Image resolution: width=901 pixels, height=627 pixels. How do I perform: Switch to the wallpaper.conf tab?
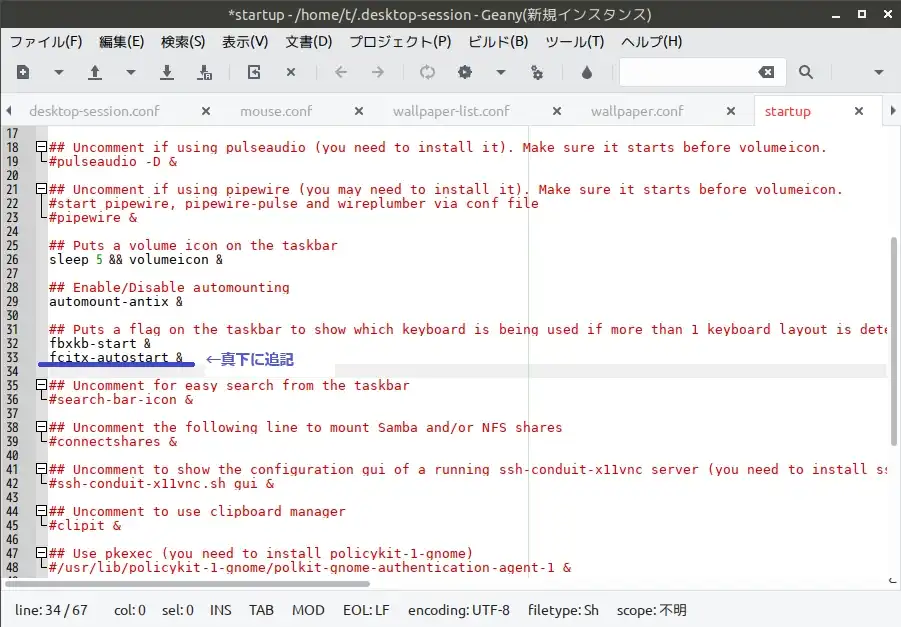[x=637, y=111]
